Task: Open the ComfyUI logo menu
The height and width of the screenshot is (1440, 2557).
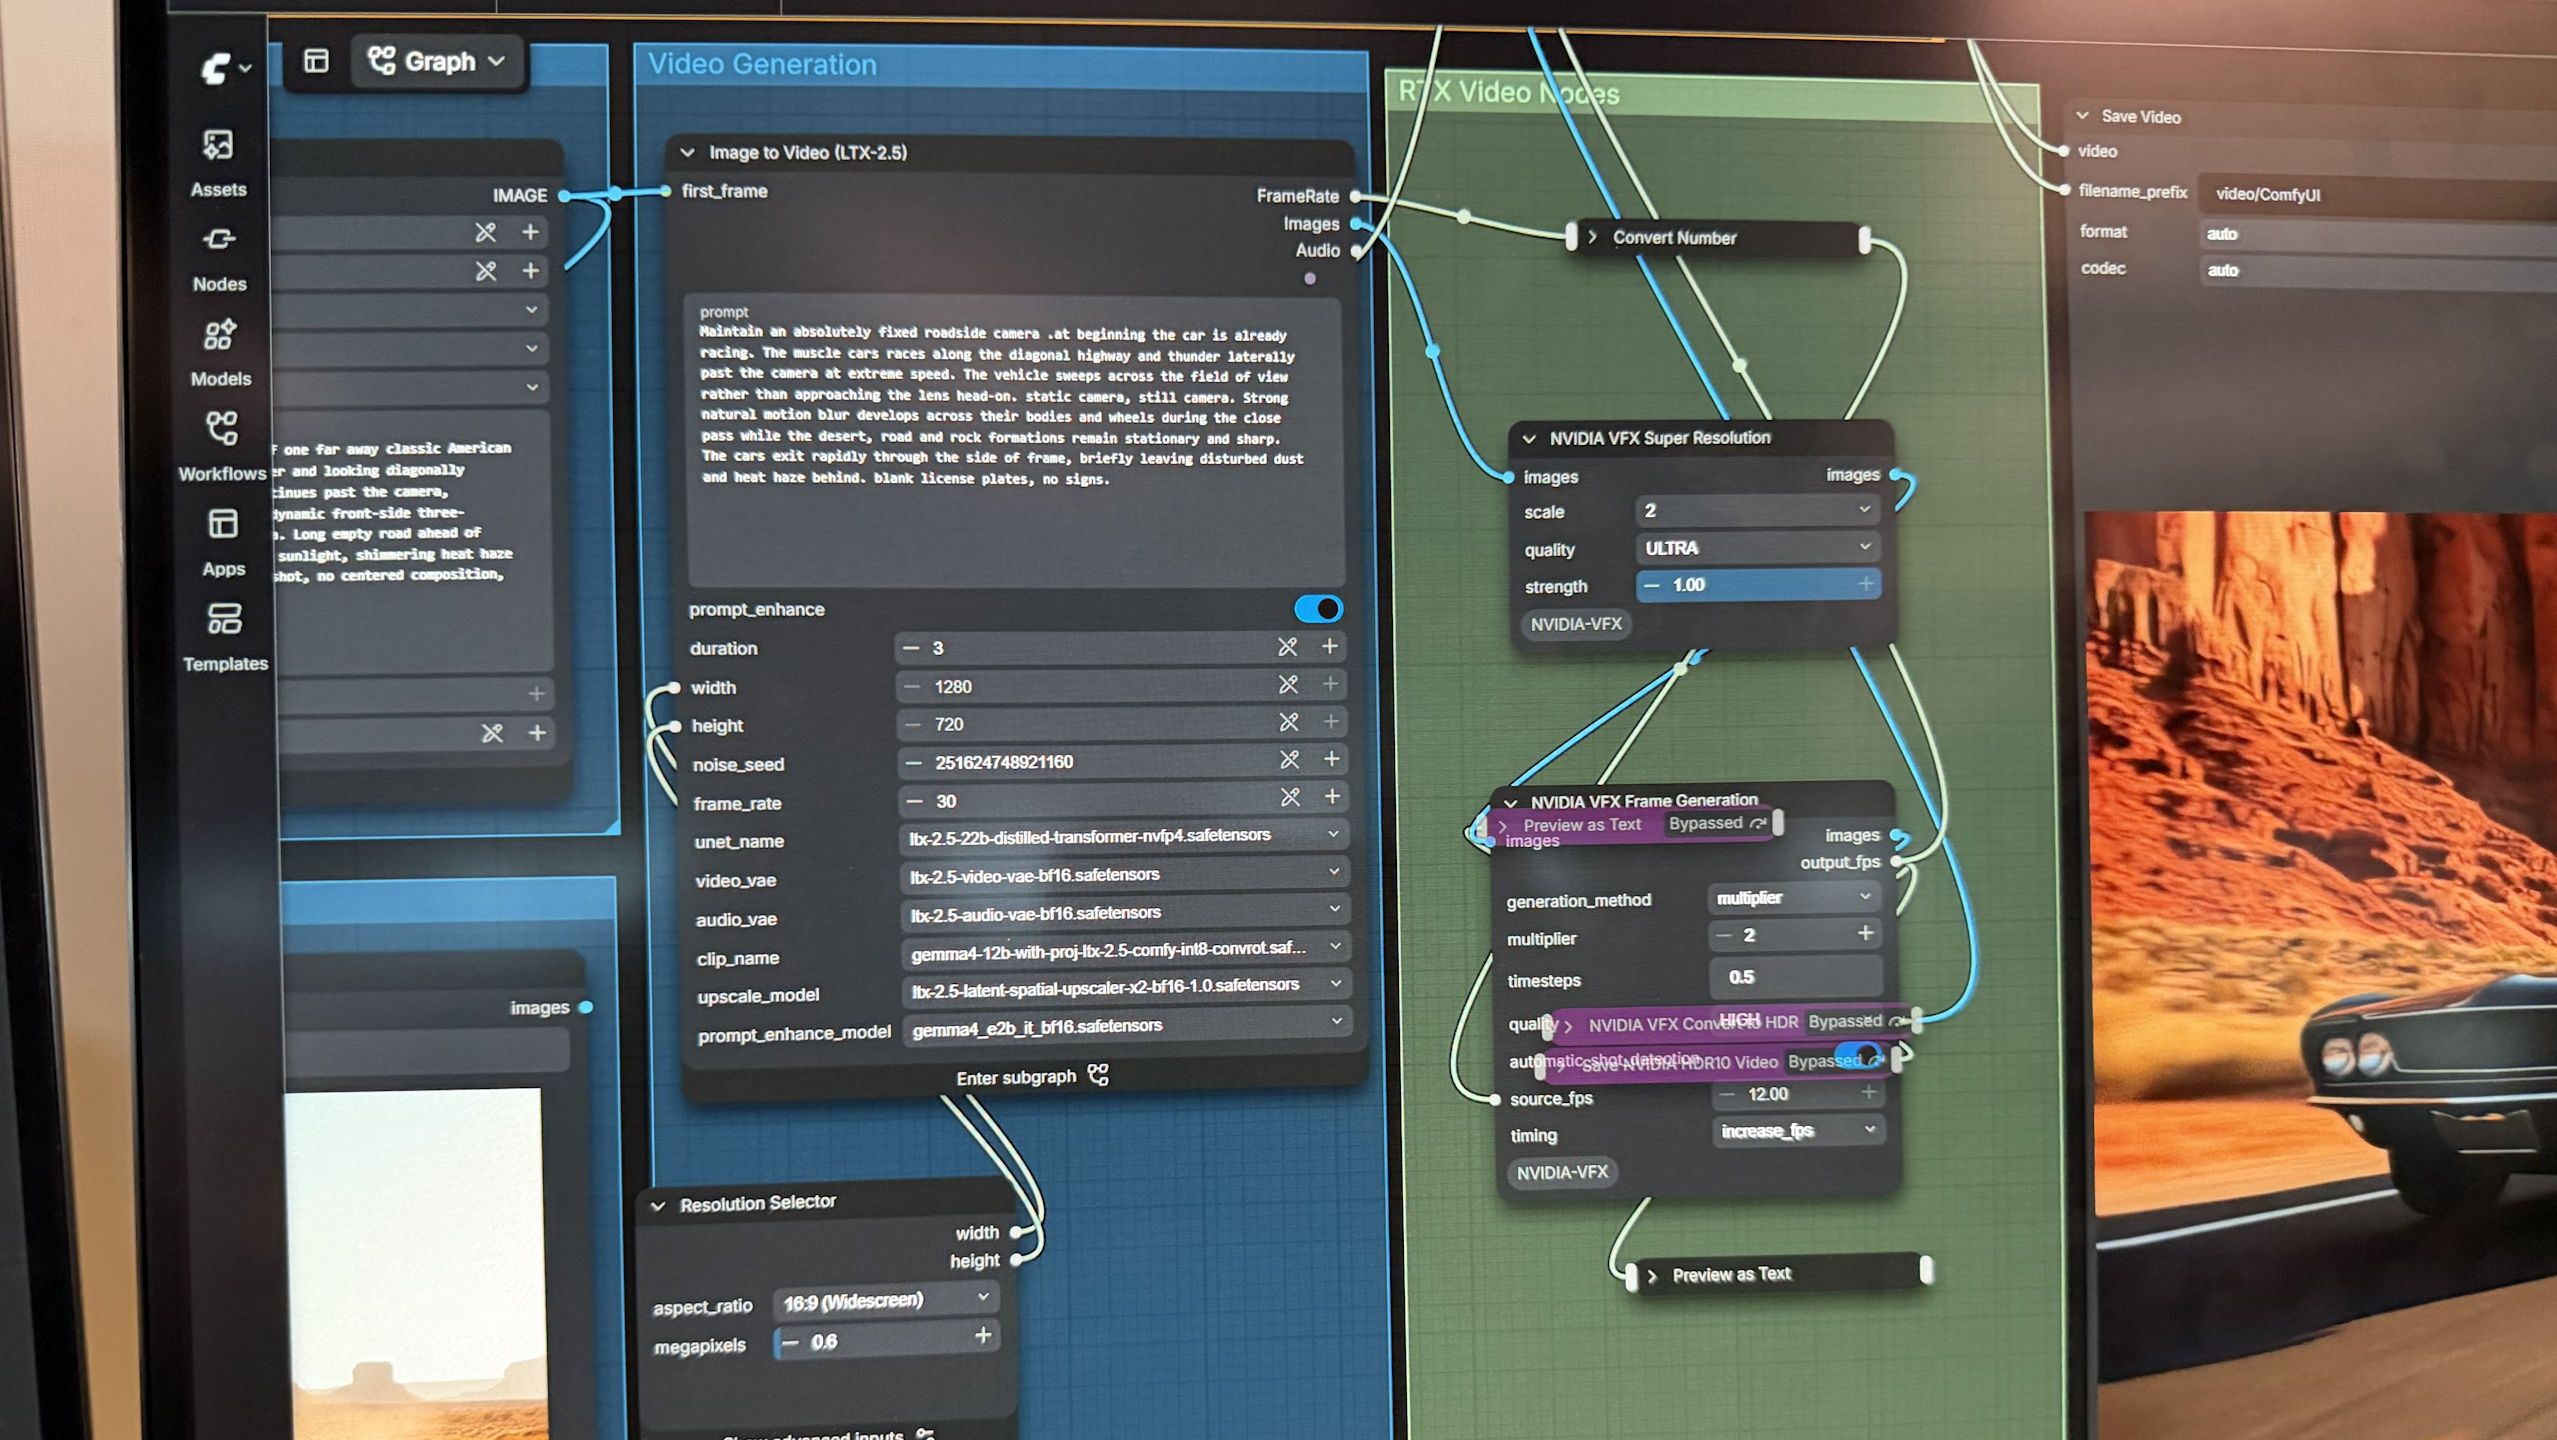Action: 224,69
